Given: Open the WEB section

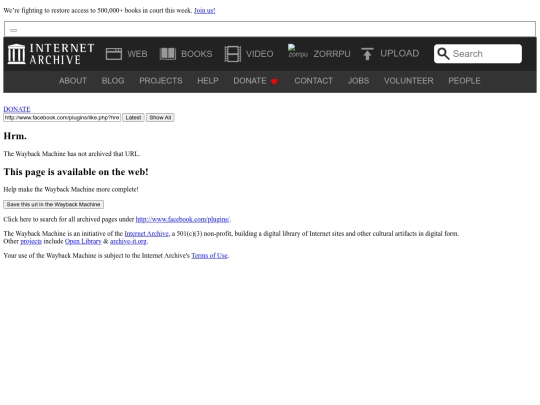Looking at the screenshot, I should tap(137, 54).
